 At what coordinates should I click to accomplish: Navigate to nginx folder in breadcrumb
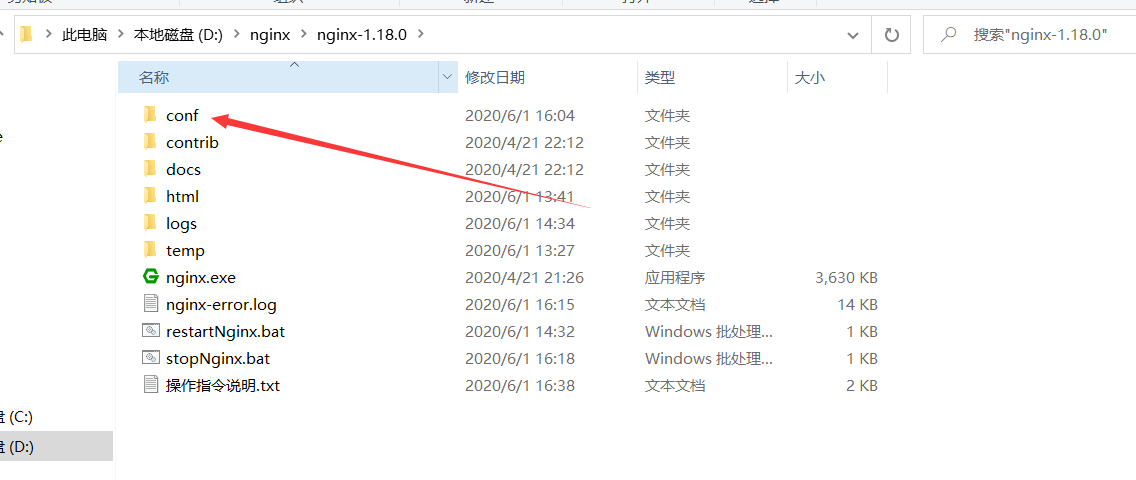pyautogui.click(x=270, y=35)
